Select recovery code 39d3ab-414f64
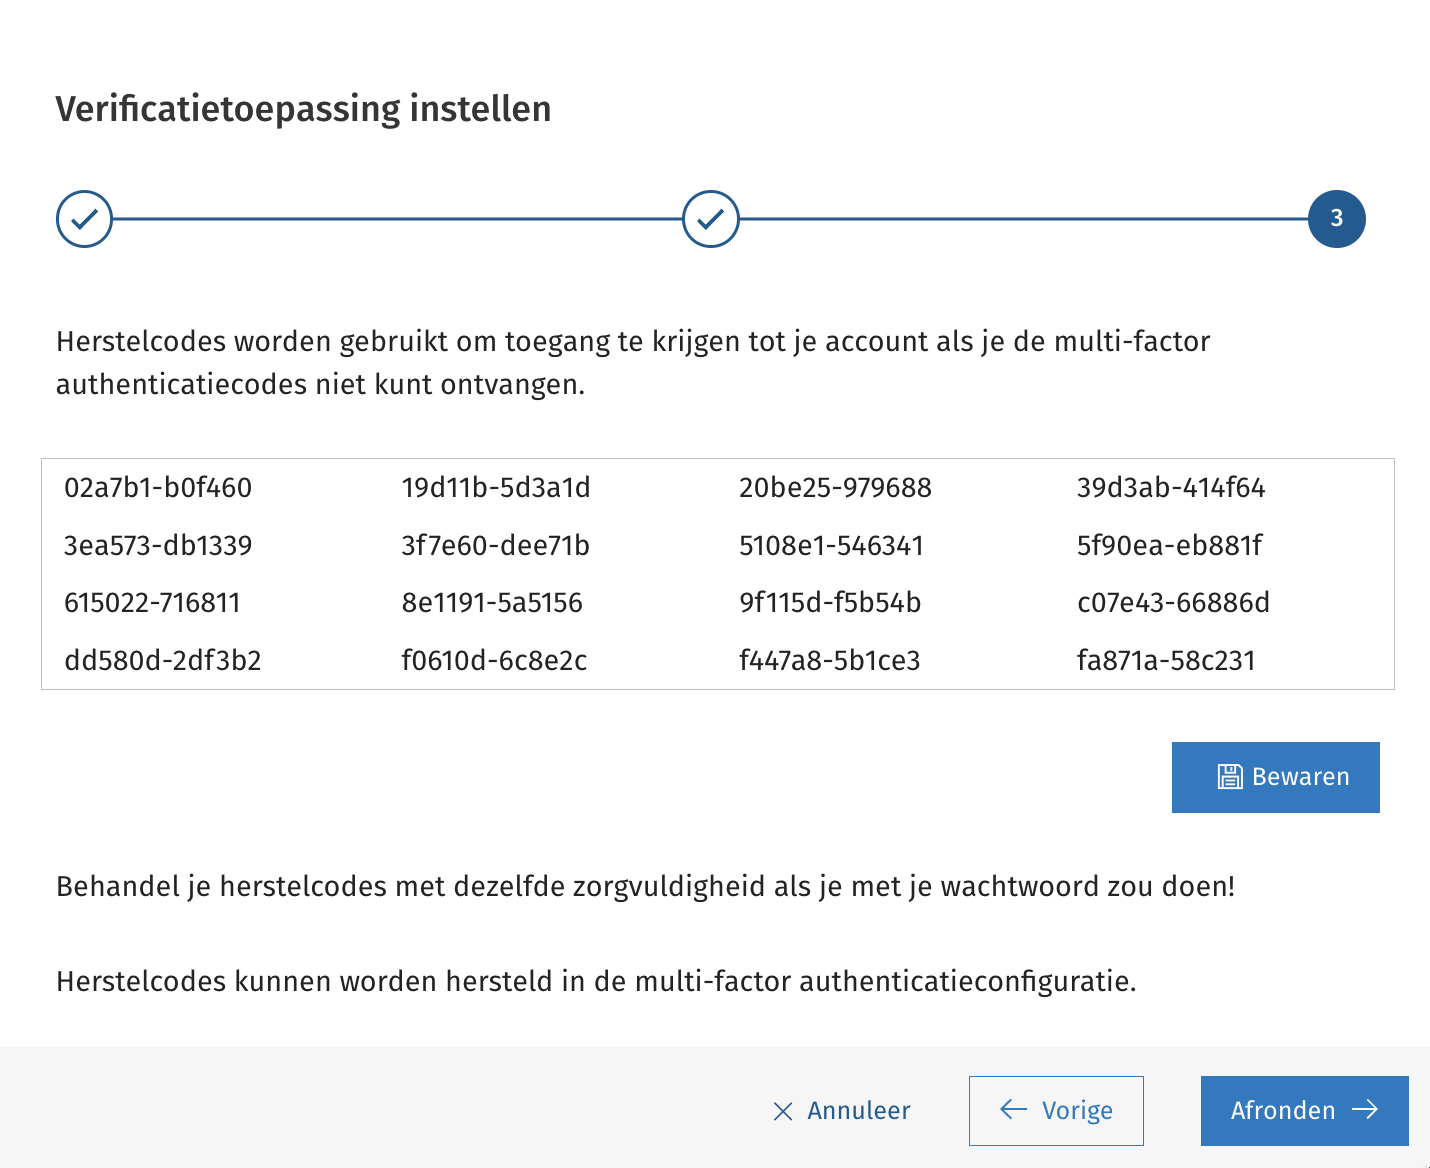Image resolution: width=1430 pixels, height=1168 pixels. 1171,488
